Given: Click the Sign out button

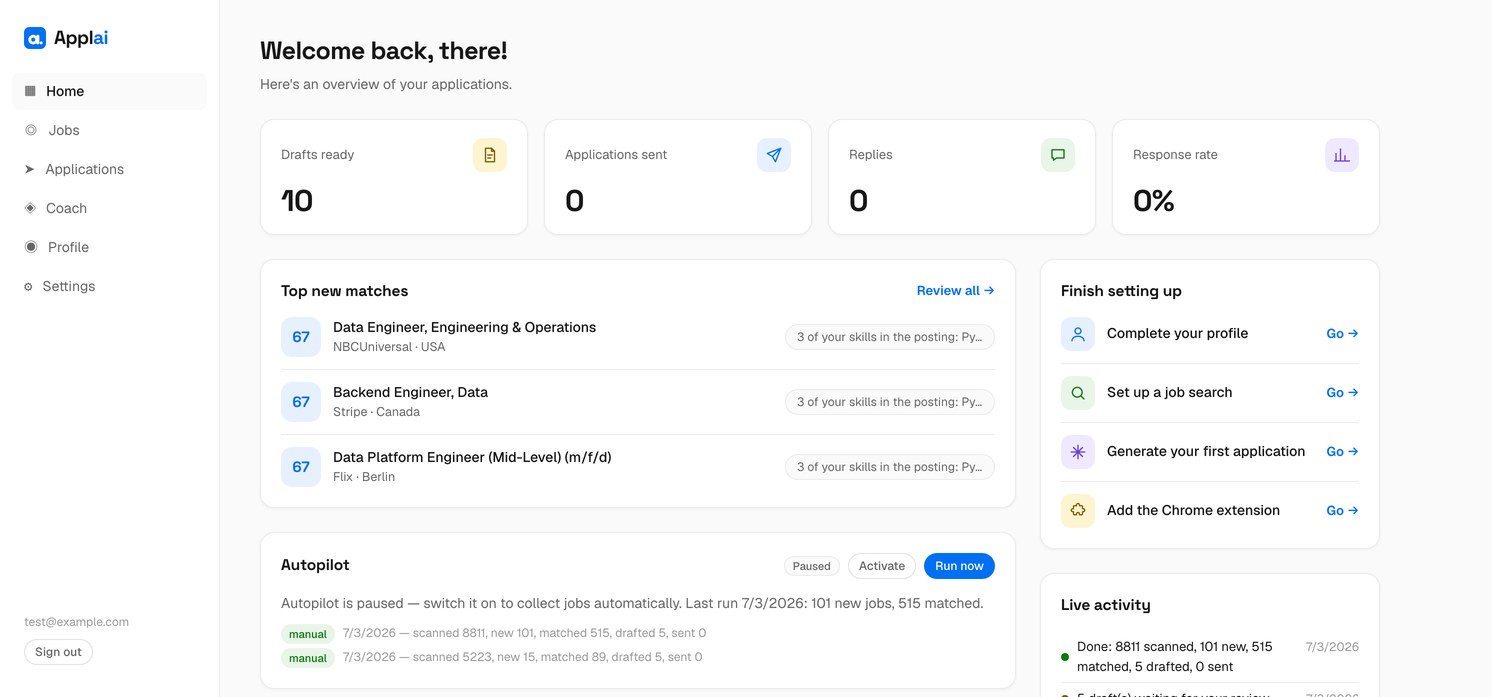Looking at the screenshot, I should (58, 652).
